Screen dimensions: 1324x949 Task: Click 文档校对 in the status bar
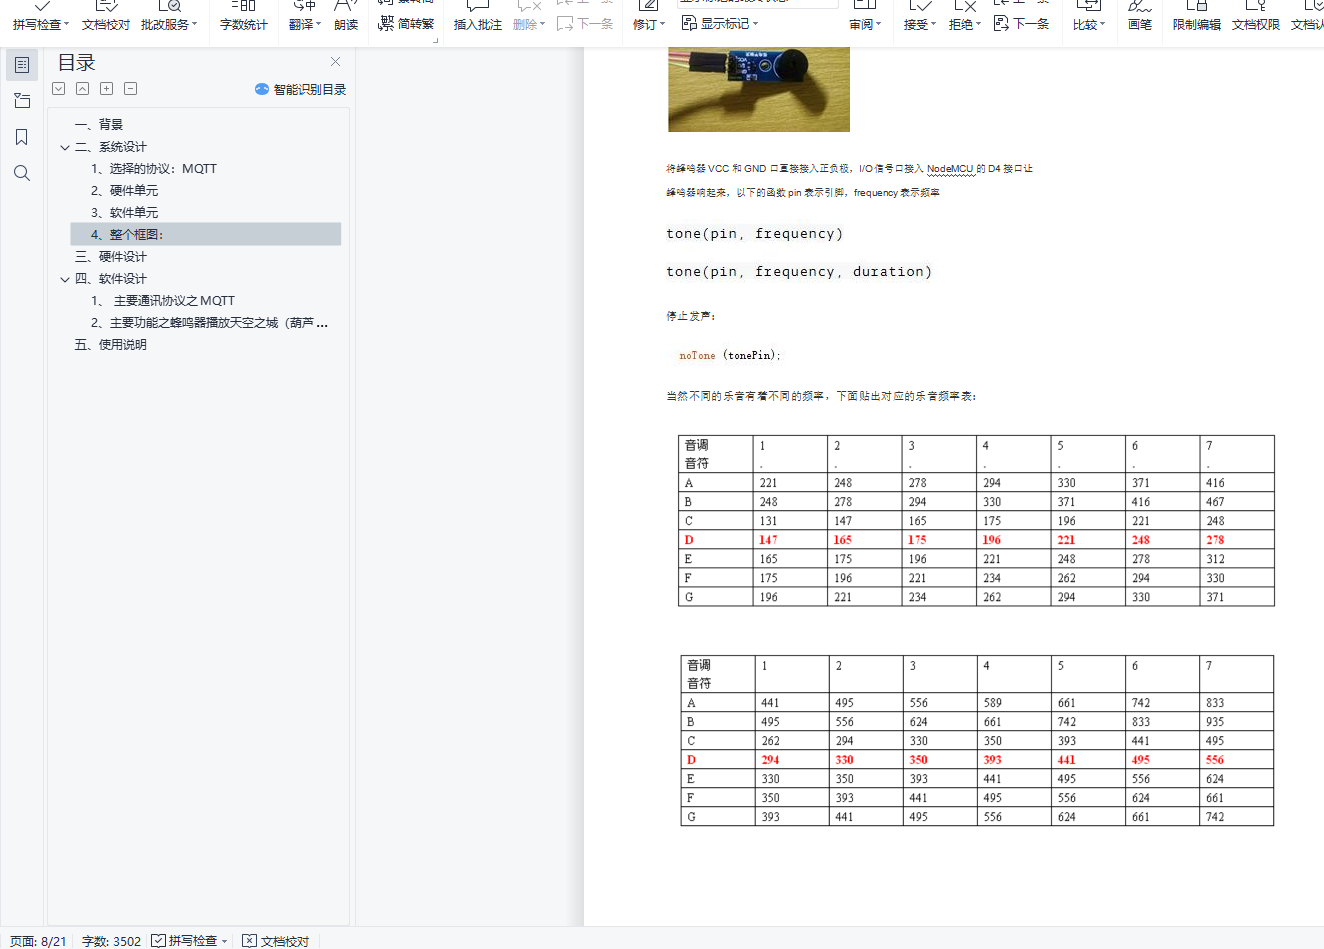pos(276,941)
